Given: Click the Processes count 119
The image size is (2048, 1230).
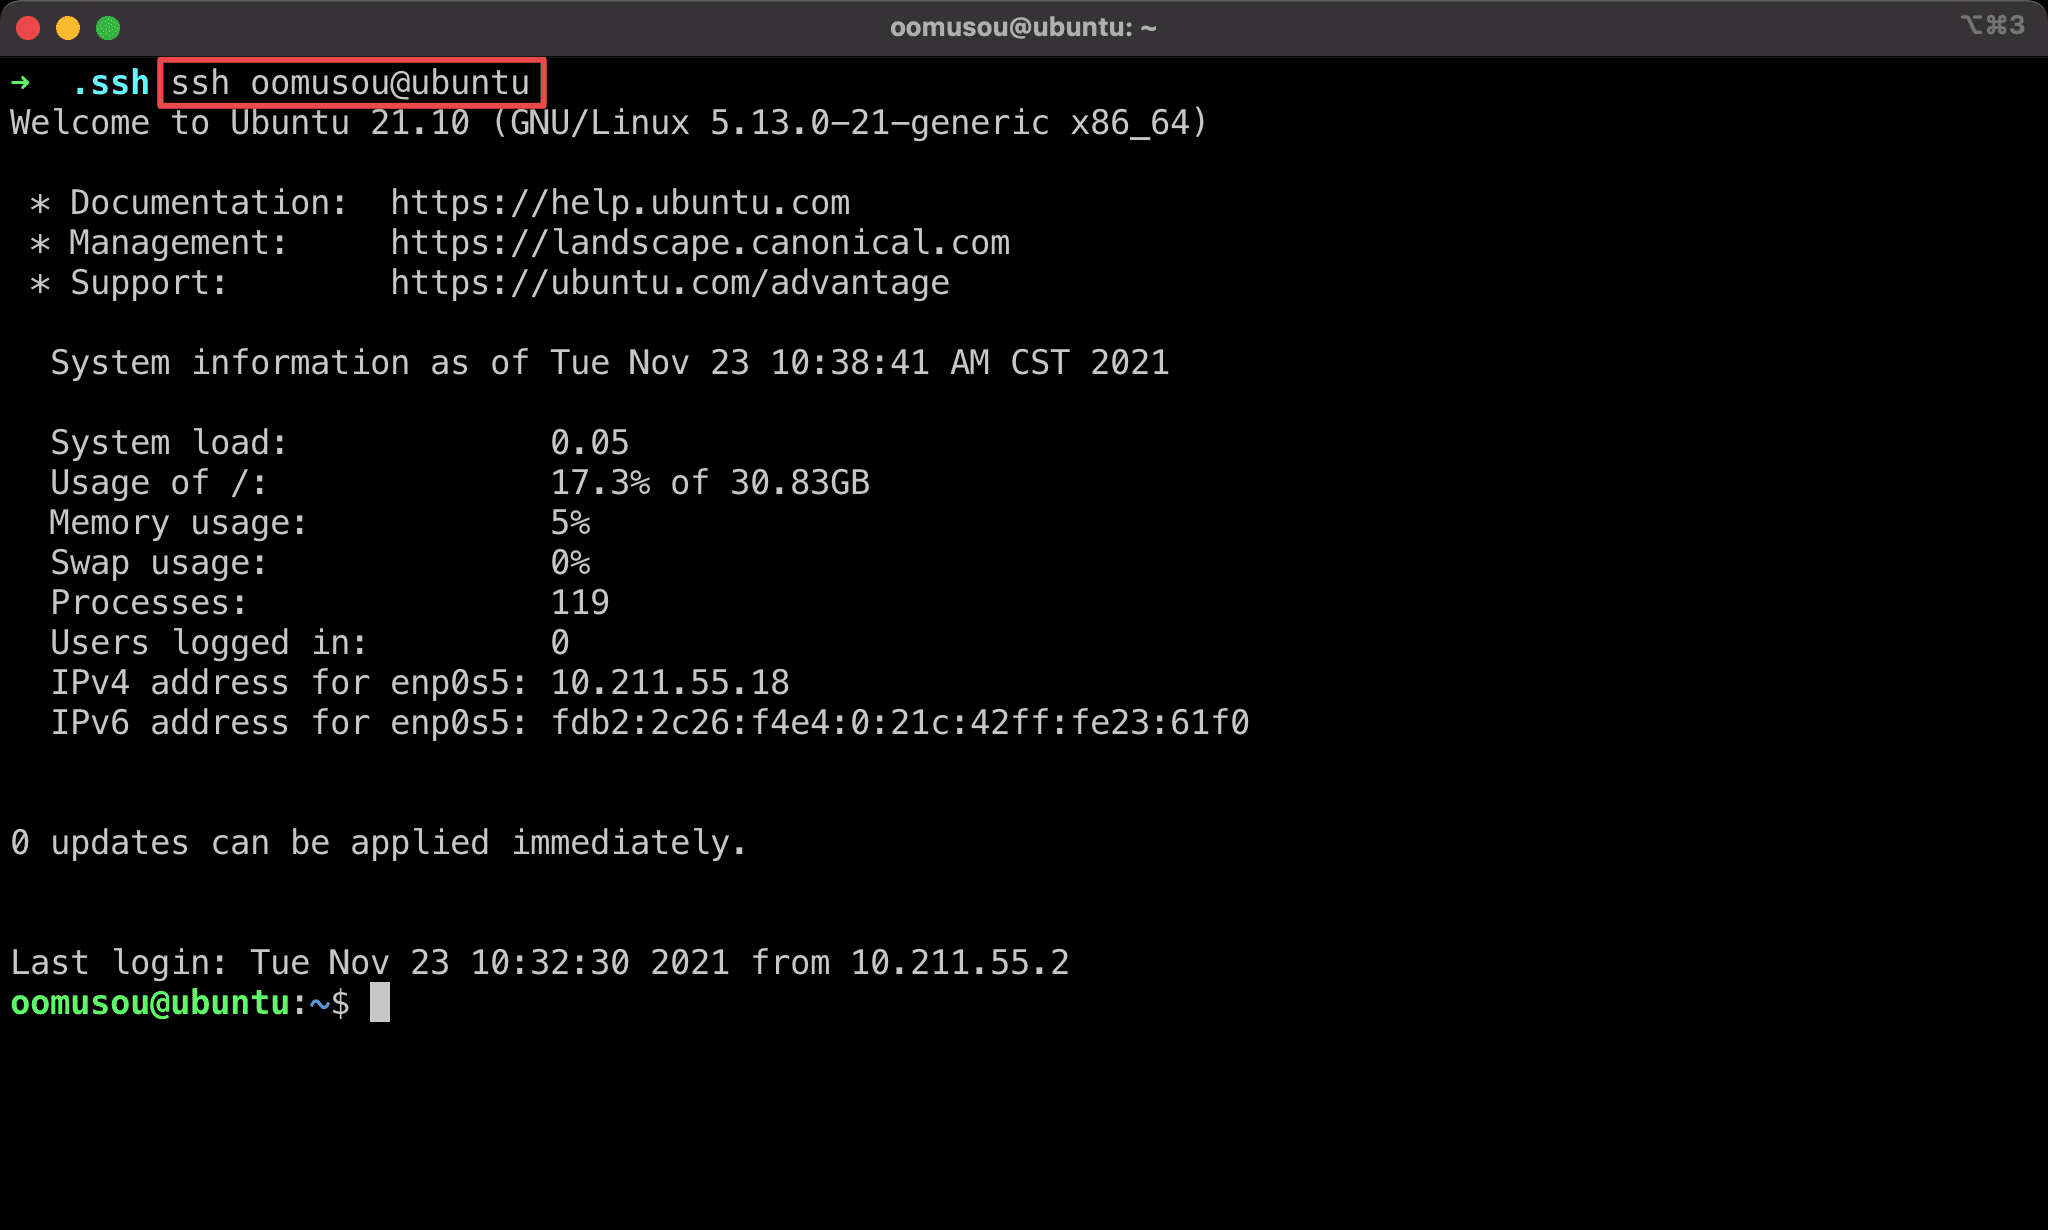Looking at the screenshot, I should 580,603.
